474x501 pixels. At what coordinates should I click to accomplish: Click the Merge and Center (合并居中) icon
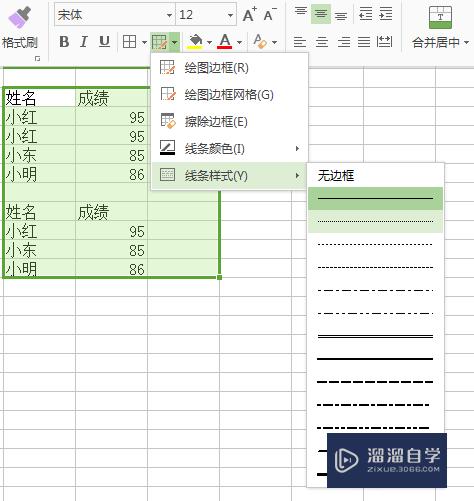pos(440,17)
